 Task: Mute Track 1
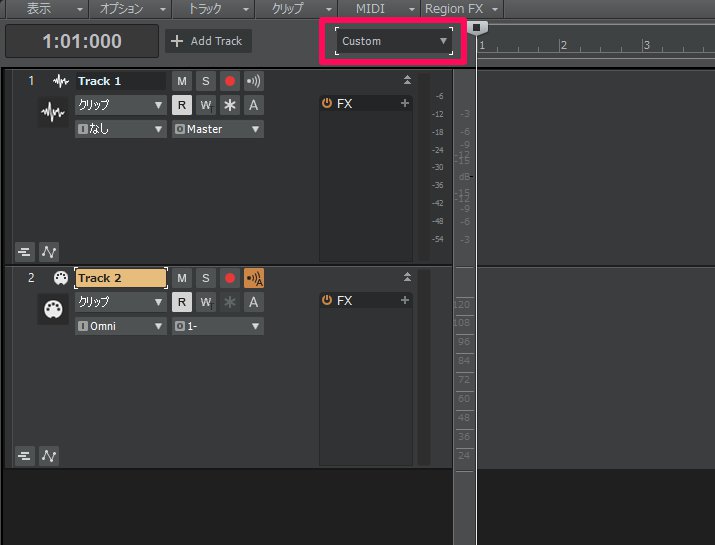point(182,81)
